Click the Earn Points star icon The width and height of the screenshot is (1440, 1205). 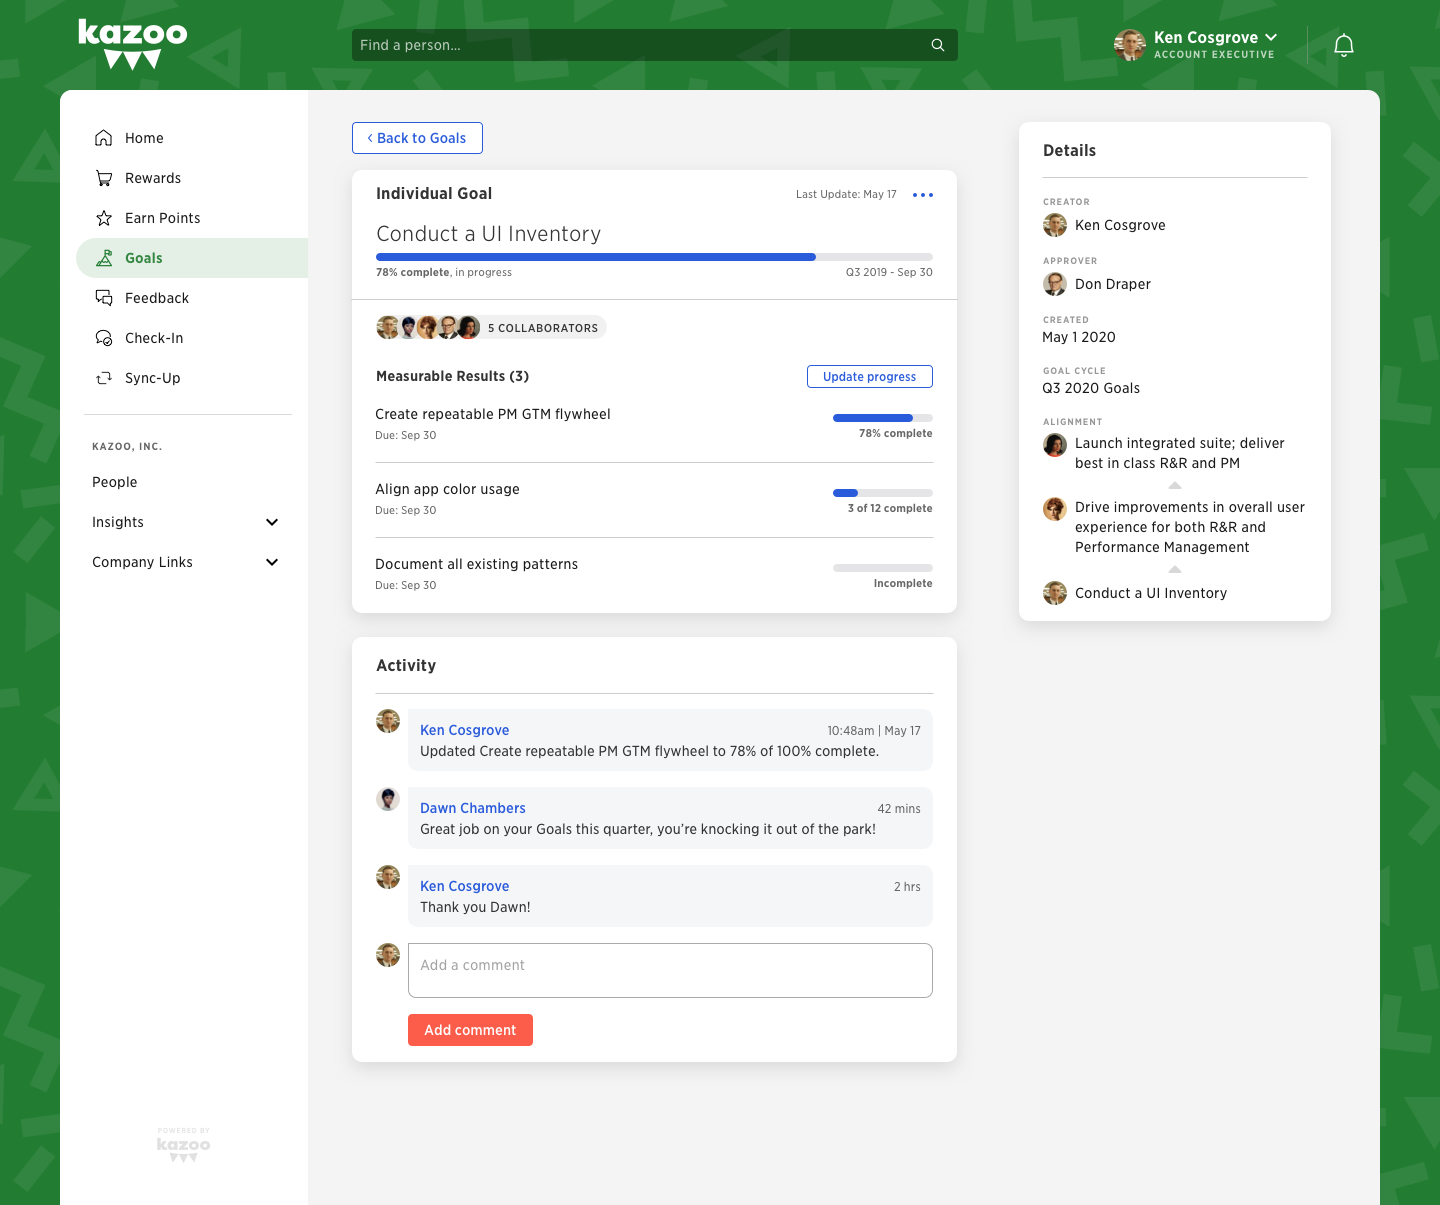click(103, 218)
